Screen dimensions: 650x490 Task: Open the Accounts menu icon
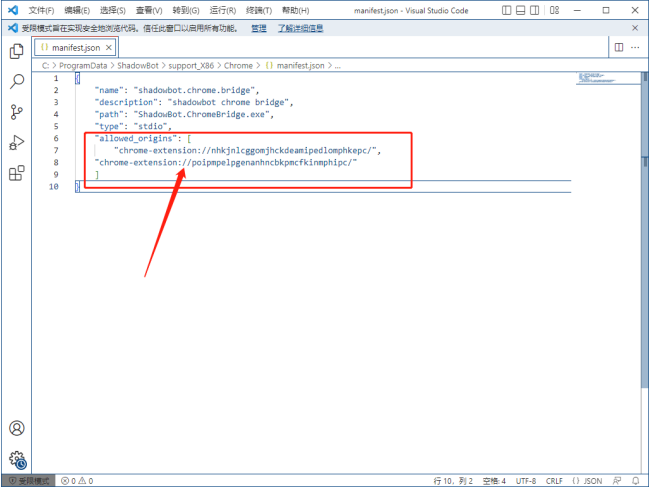16,429
